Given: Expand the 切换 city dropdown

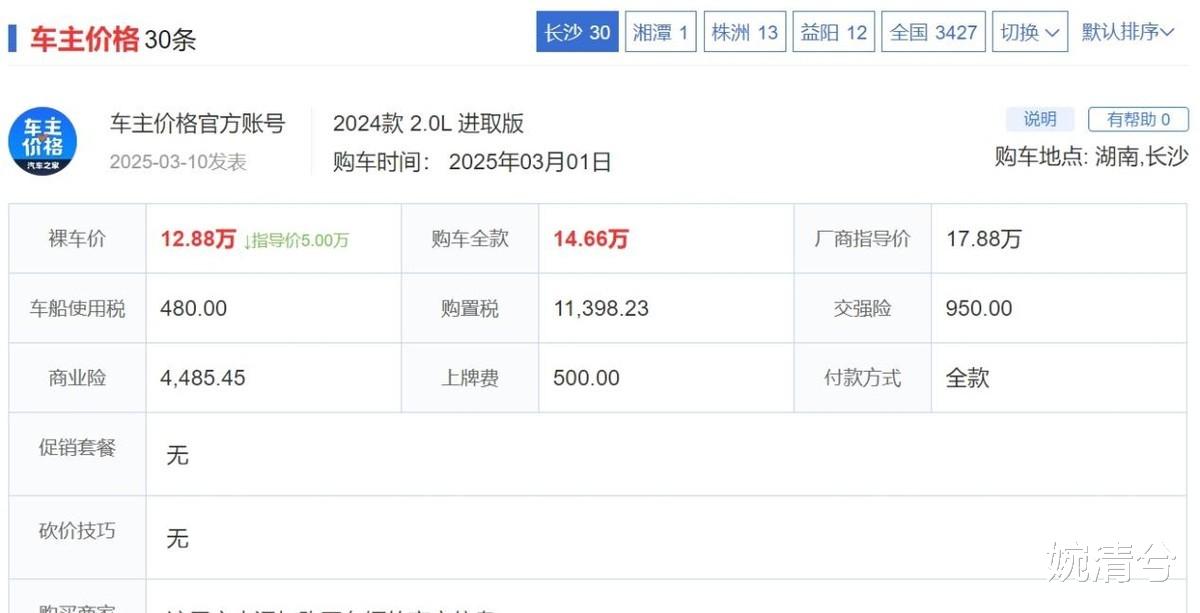Looking at the screenshot, I should coord(1030,32).
